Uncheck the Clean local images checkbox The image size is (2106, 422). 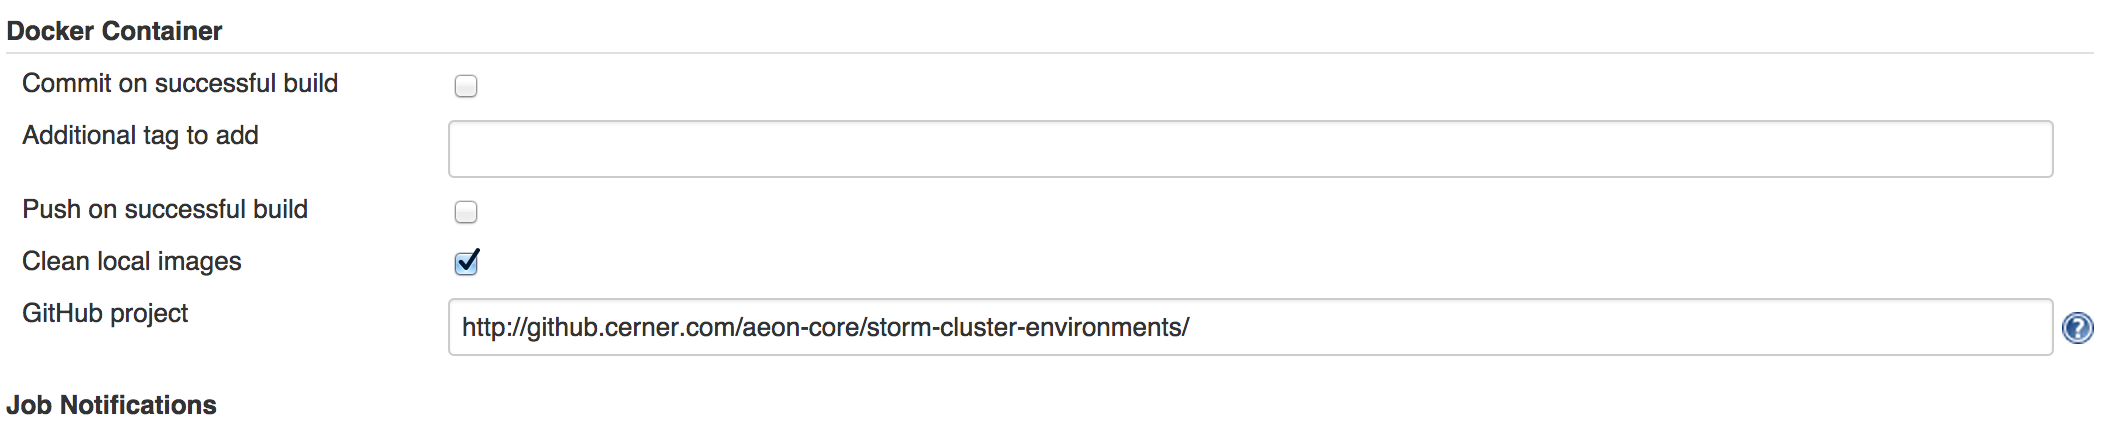pos(466,263)
